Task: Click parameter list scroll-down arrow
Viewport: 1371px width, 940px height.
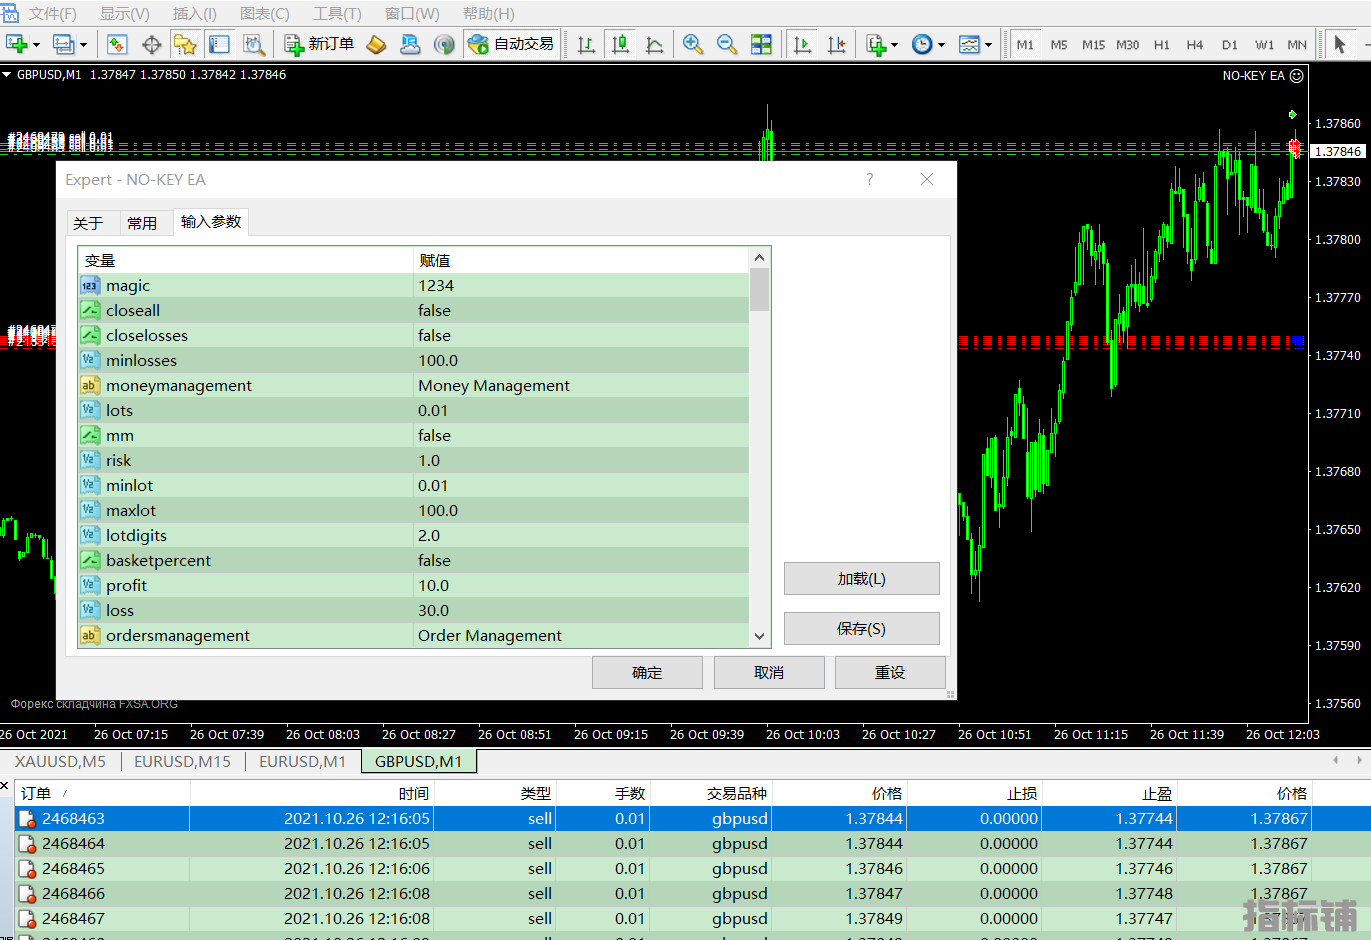Action: click(759, 636)
